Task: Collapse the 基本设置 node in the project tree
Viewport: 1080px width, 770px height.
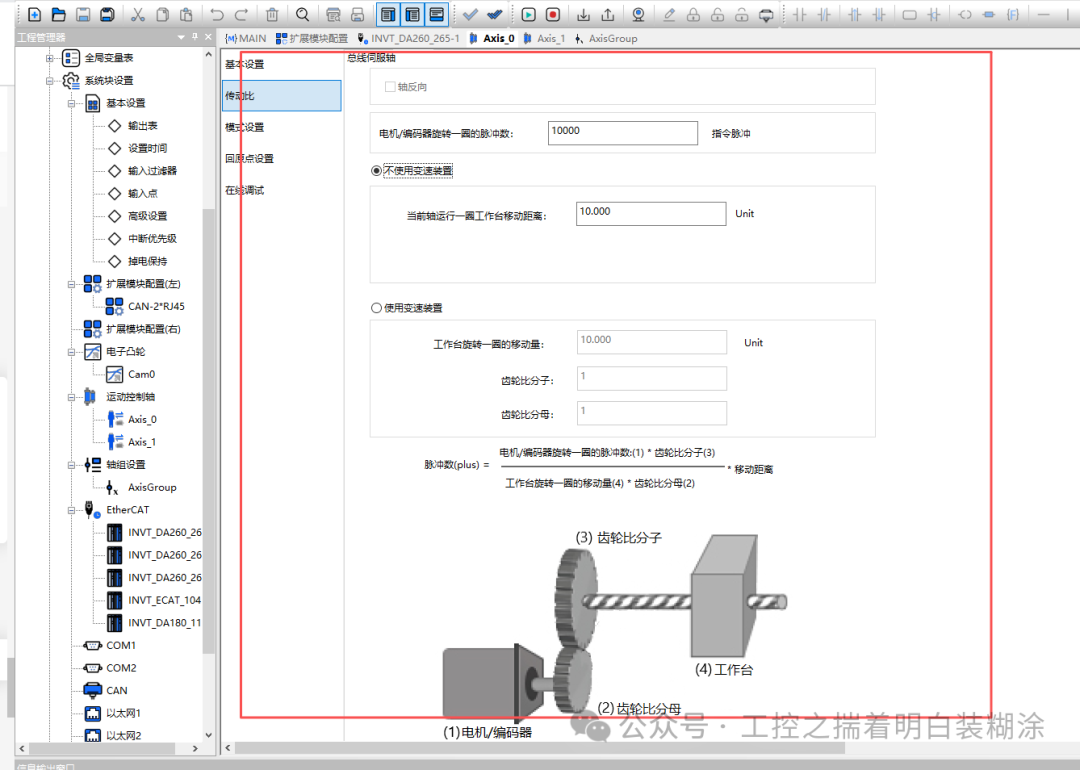Action: coord(72,104)
